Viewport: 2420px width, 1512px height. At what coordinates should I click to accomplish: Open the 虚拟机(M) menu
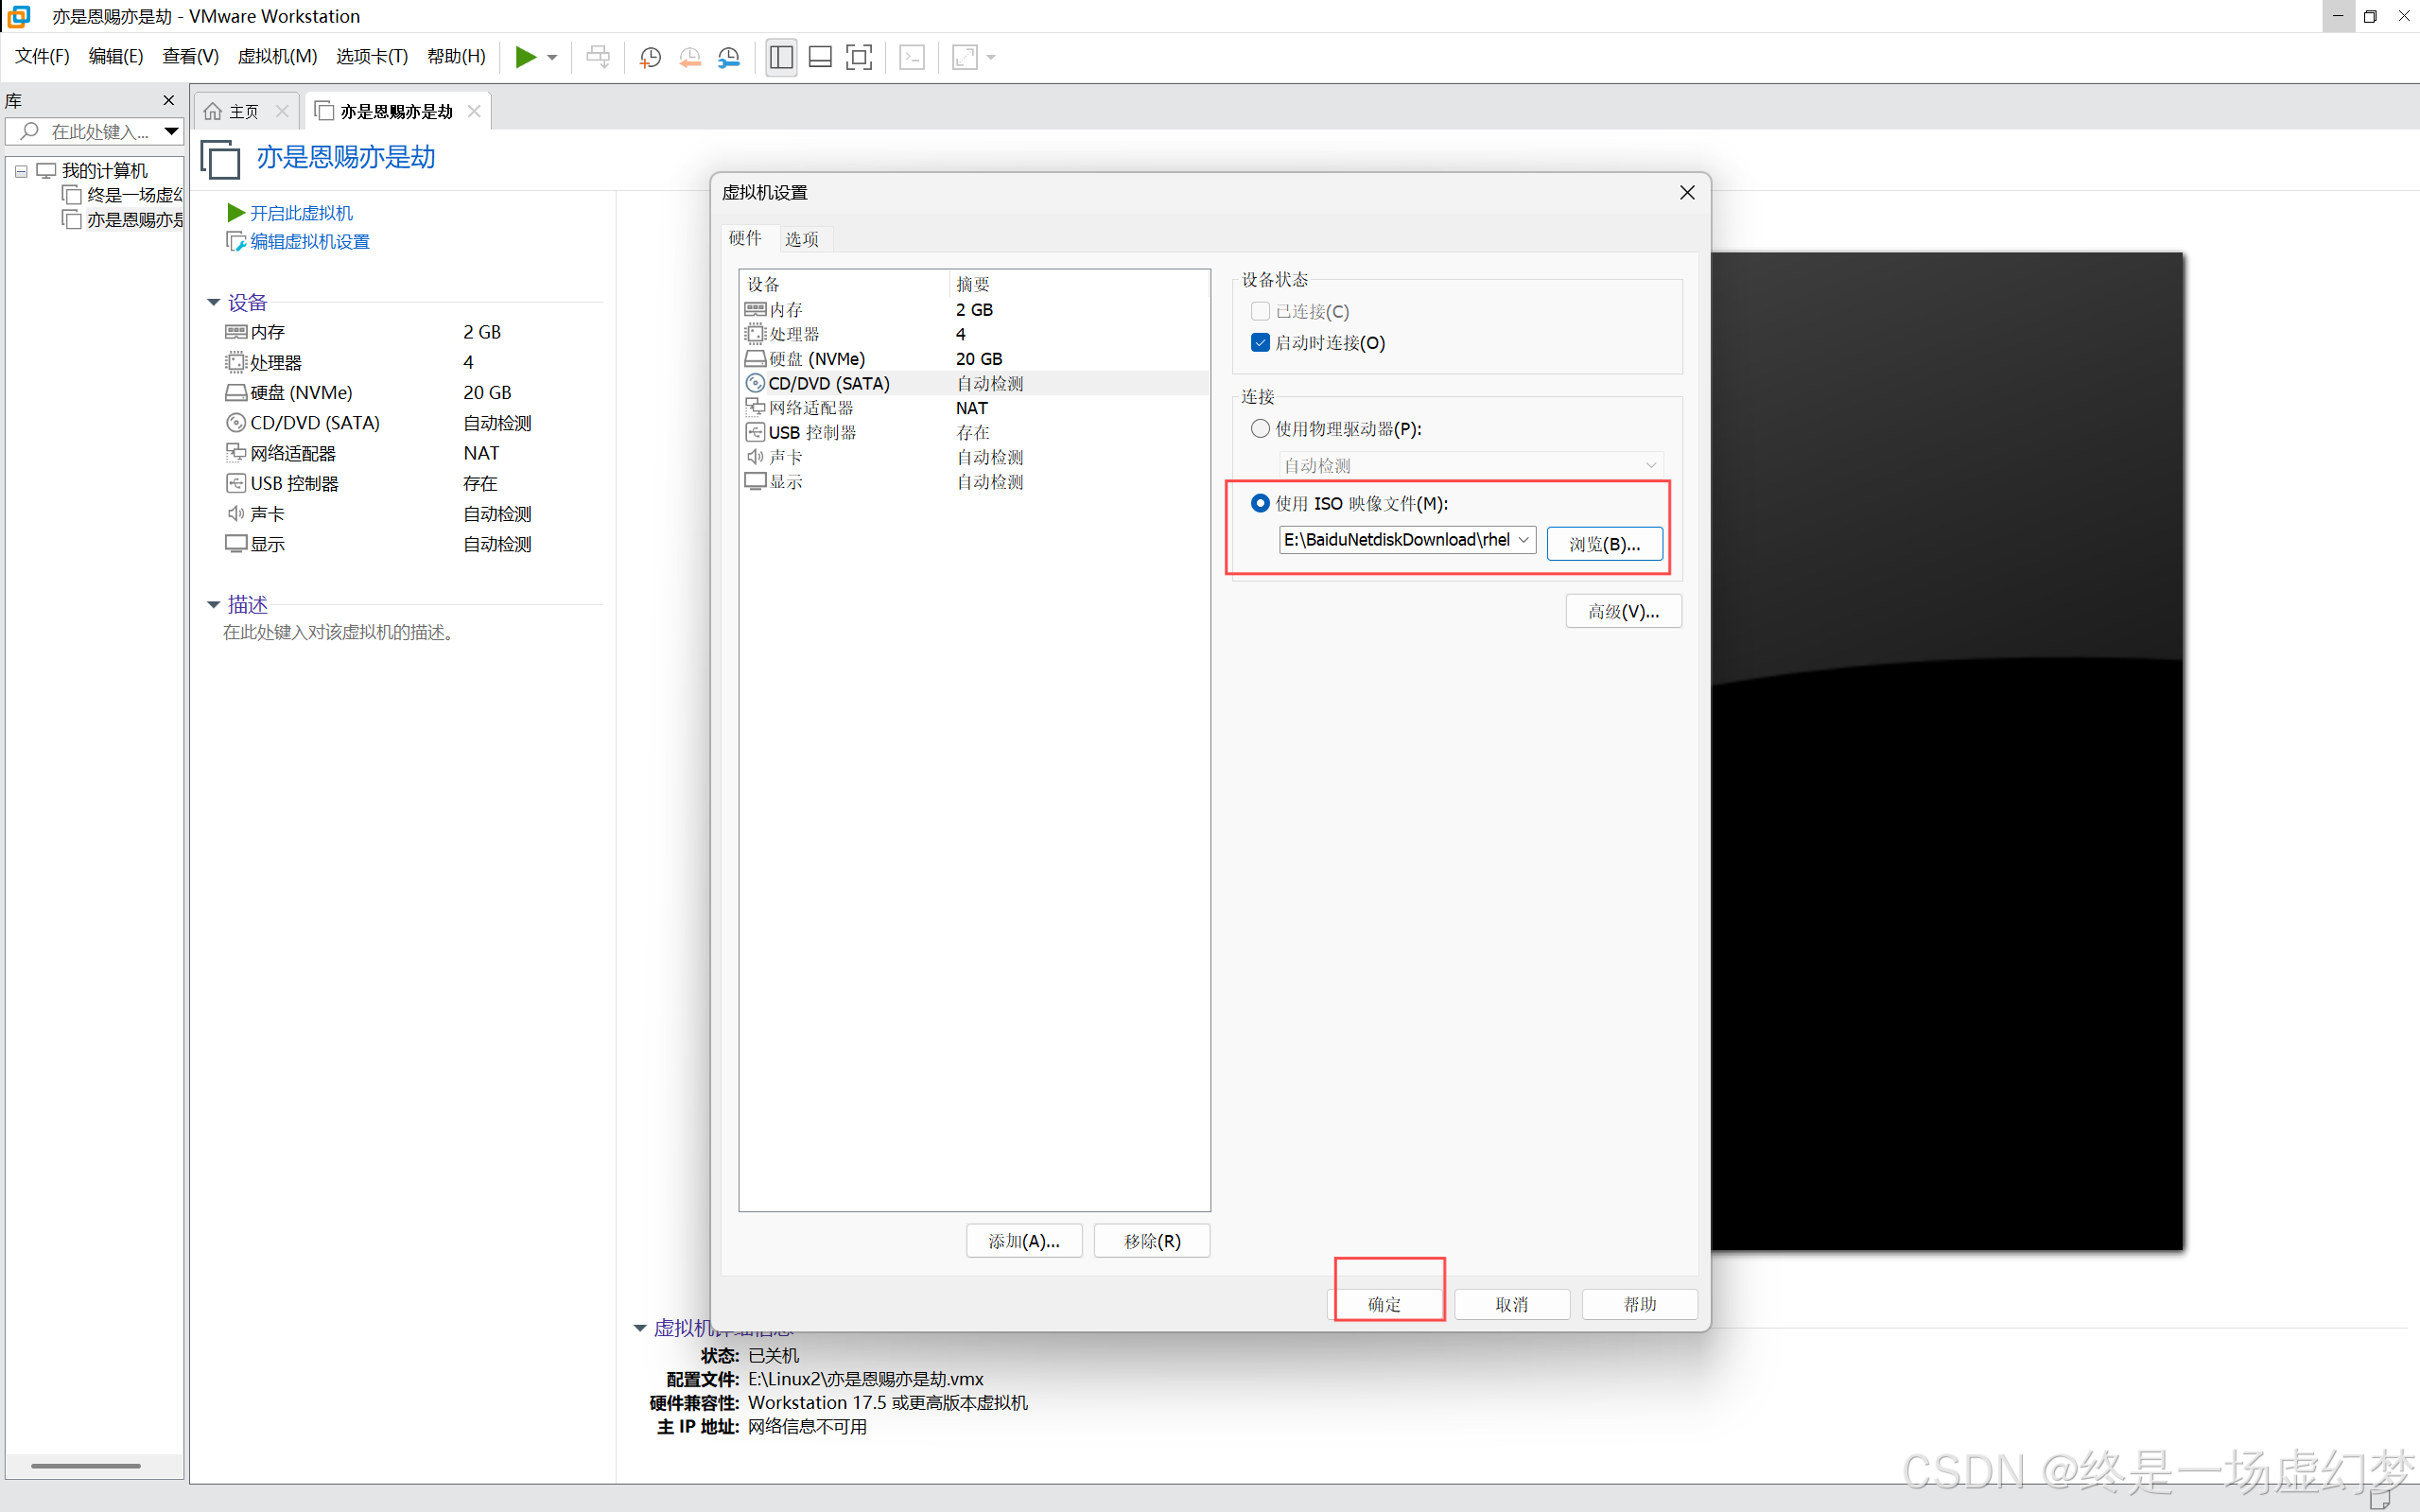(277, 57)
